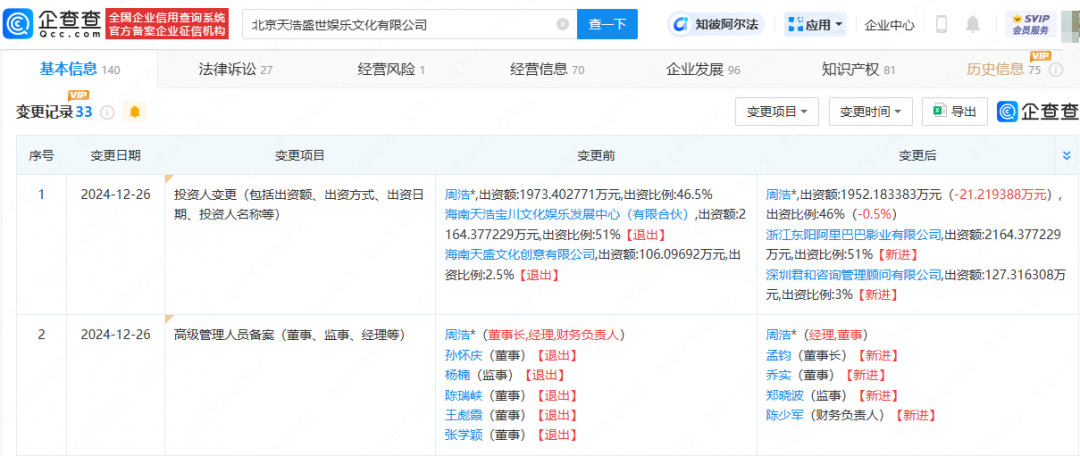The height and width of the screenshot is (456, 1080).
Task: Open 浙江东阳阿里巴巴影业有限公司 link
Action: [853, 234]
